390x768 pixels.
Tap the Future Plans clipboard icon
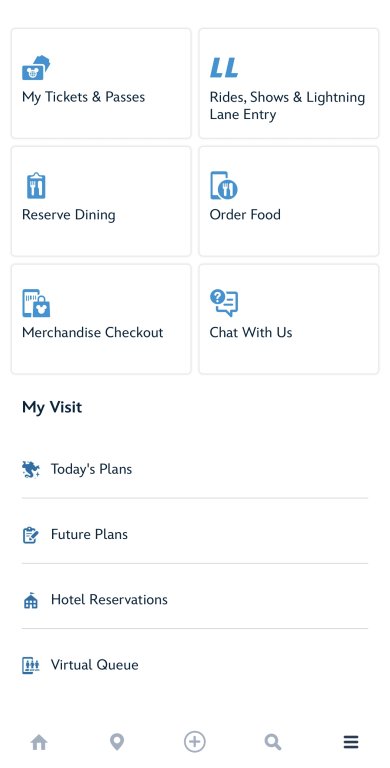[x=30, y=534]
